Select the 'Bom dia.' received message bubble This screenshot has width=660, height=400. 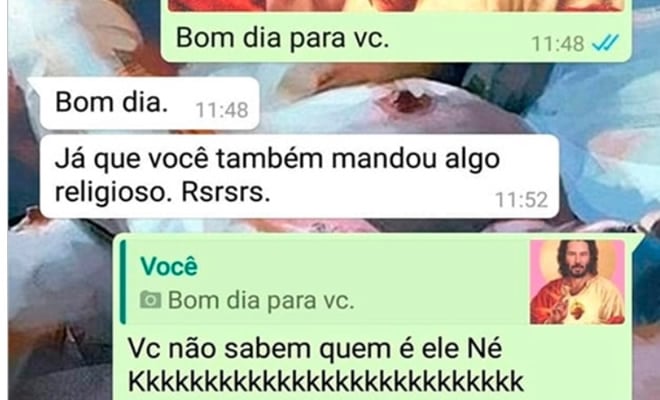coord(149,103)
